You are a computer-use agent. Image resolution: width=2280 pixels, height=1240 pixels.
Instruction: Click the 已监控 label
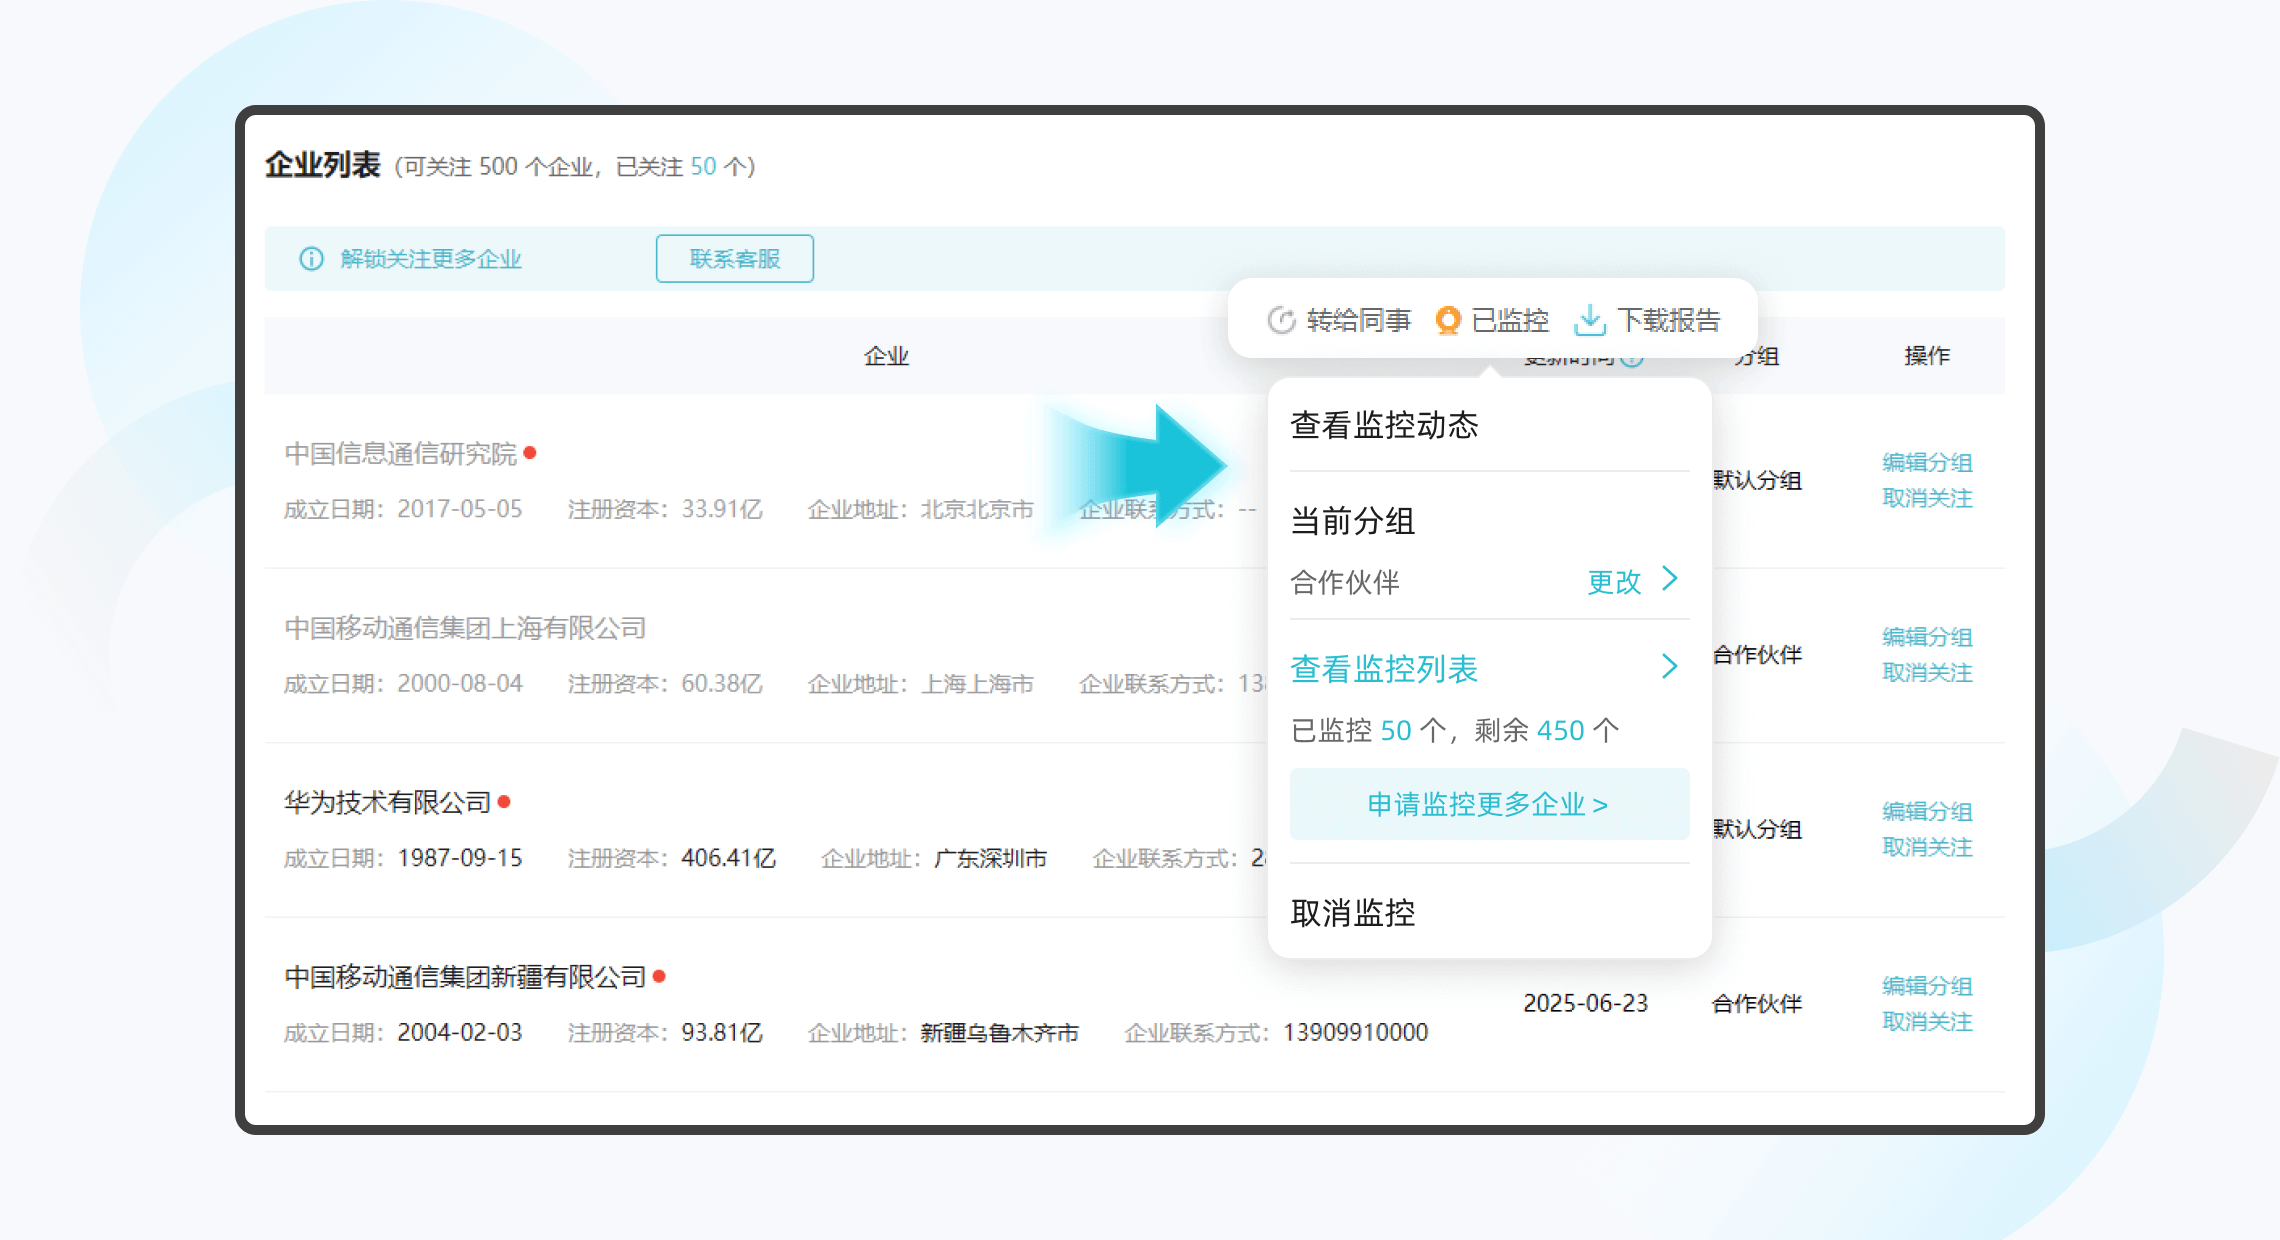point(1510,320)
